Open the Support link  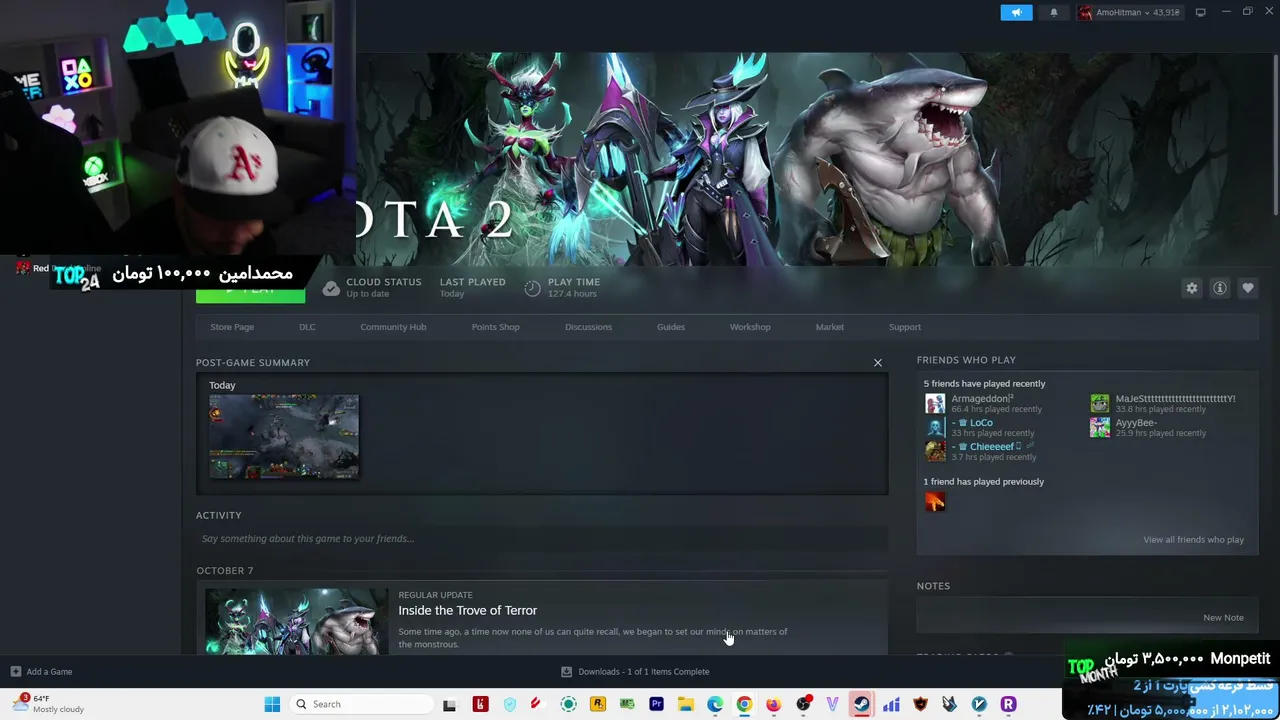coord(905,327)
